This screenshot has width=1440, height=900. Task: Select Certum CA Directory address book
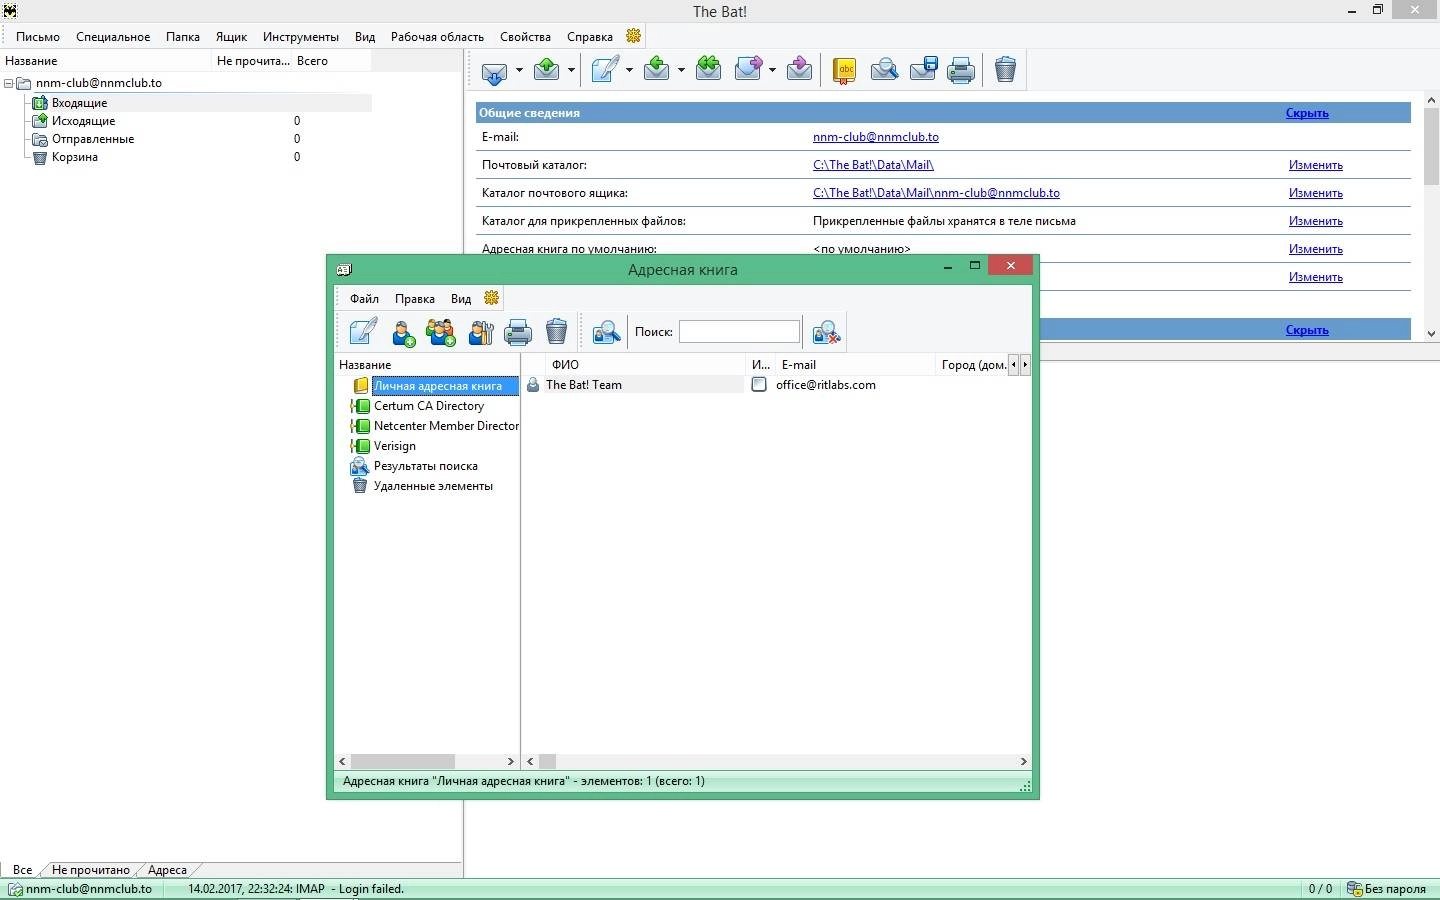[x=429, y=406]
